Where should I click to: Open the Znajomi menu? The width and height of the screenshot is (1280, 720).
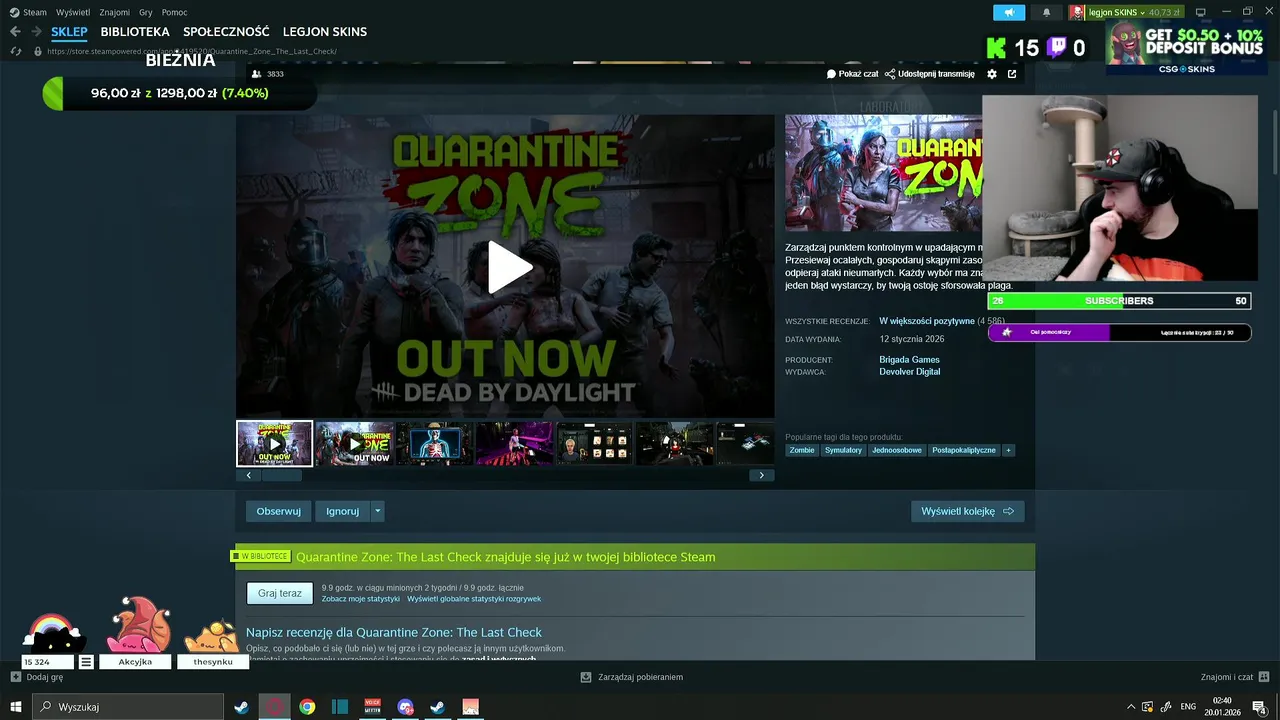click(114, 12)
